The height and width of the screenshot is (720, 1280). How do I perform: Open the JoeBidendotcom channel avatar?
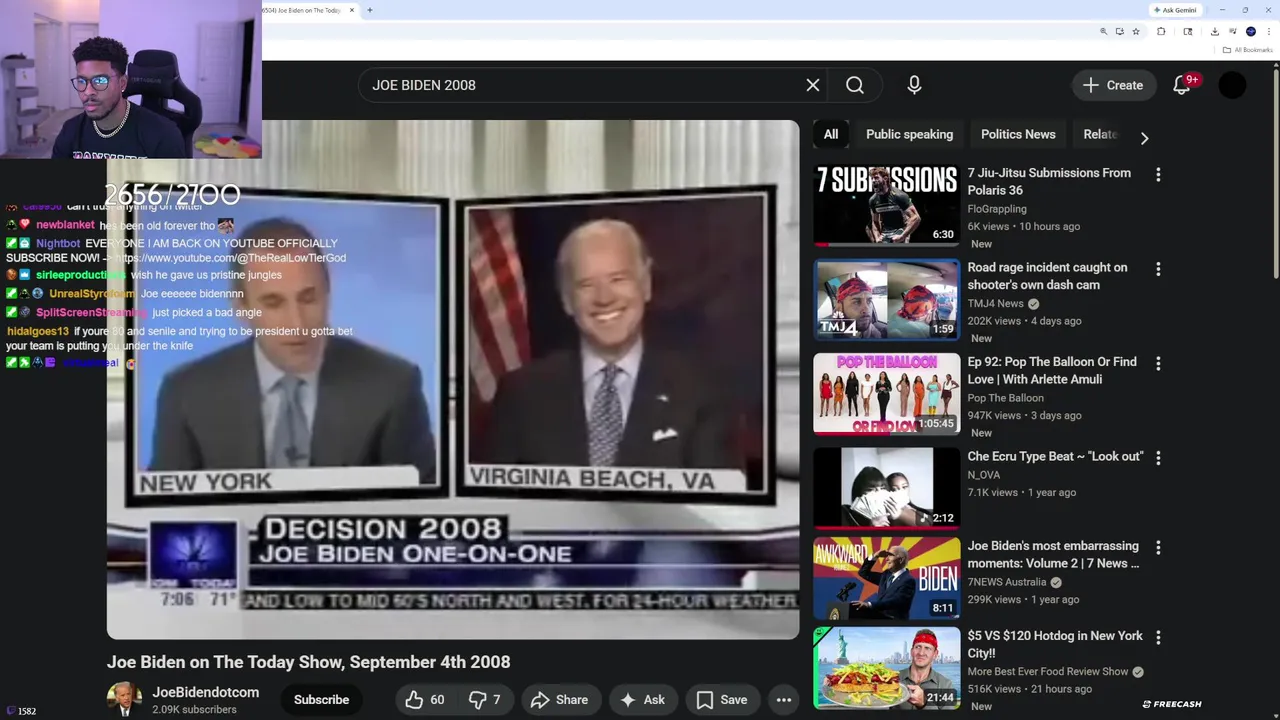coord(124,700)
